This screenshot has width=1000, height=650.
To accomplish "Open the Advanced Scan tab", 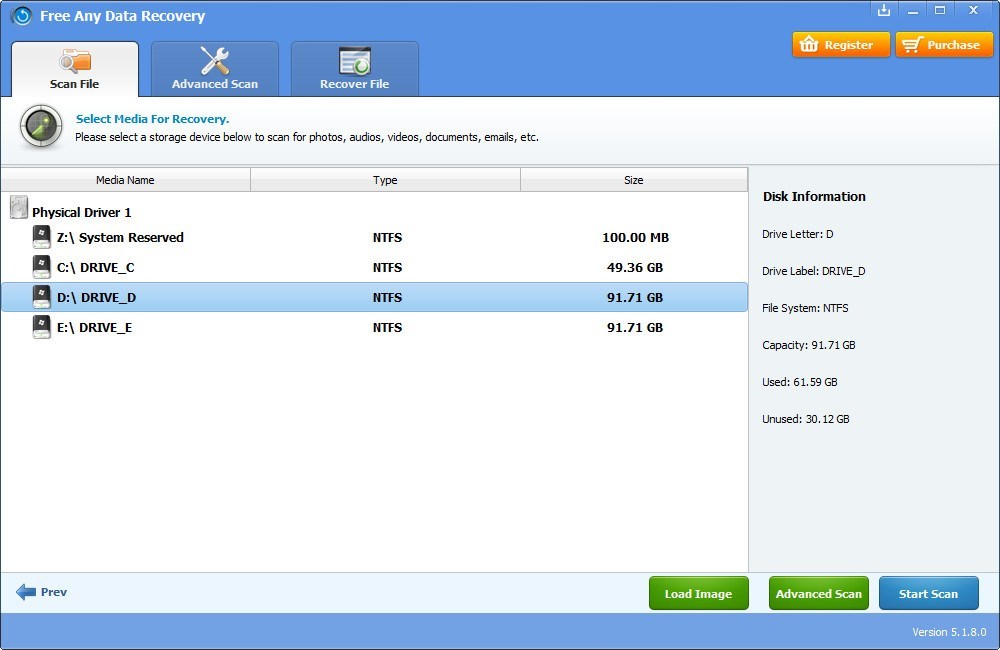I will point(215,84).
